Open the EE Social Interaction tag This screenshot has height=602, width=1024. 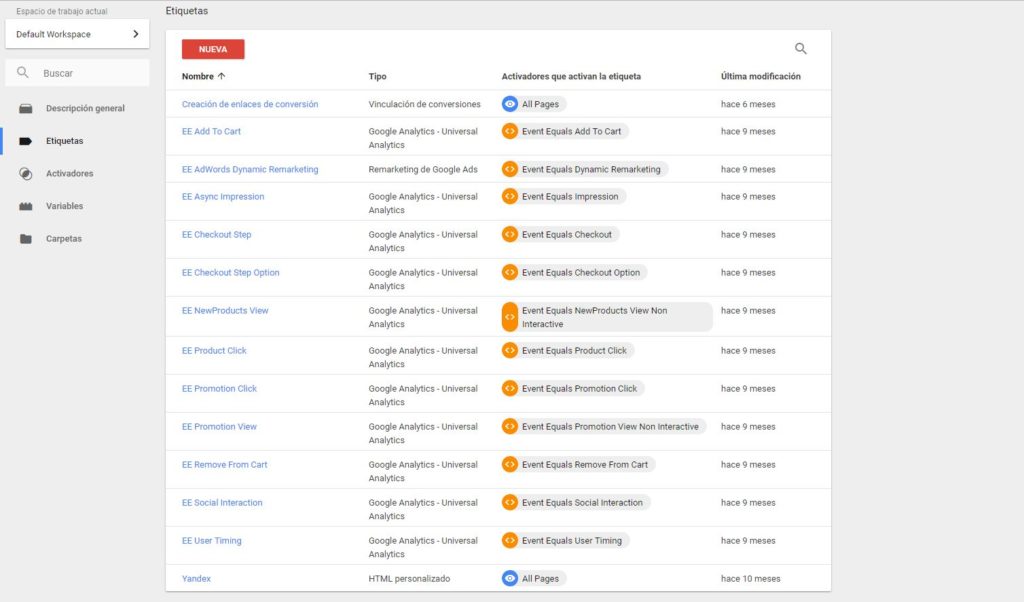point(222,502)
